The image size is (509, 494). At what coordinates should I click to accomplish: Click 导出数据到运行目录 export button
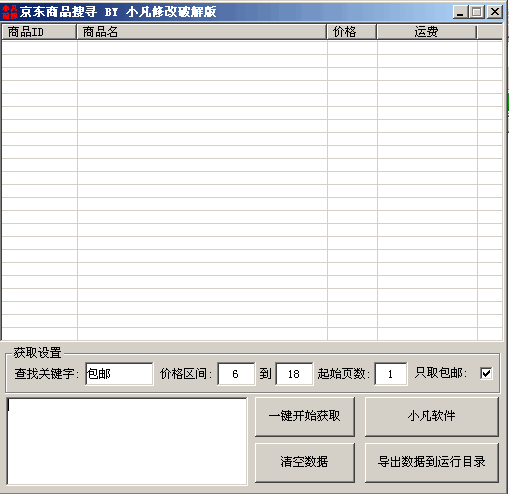432,462
